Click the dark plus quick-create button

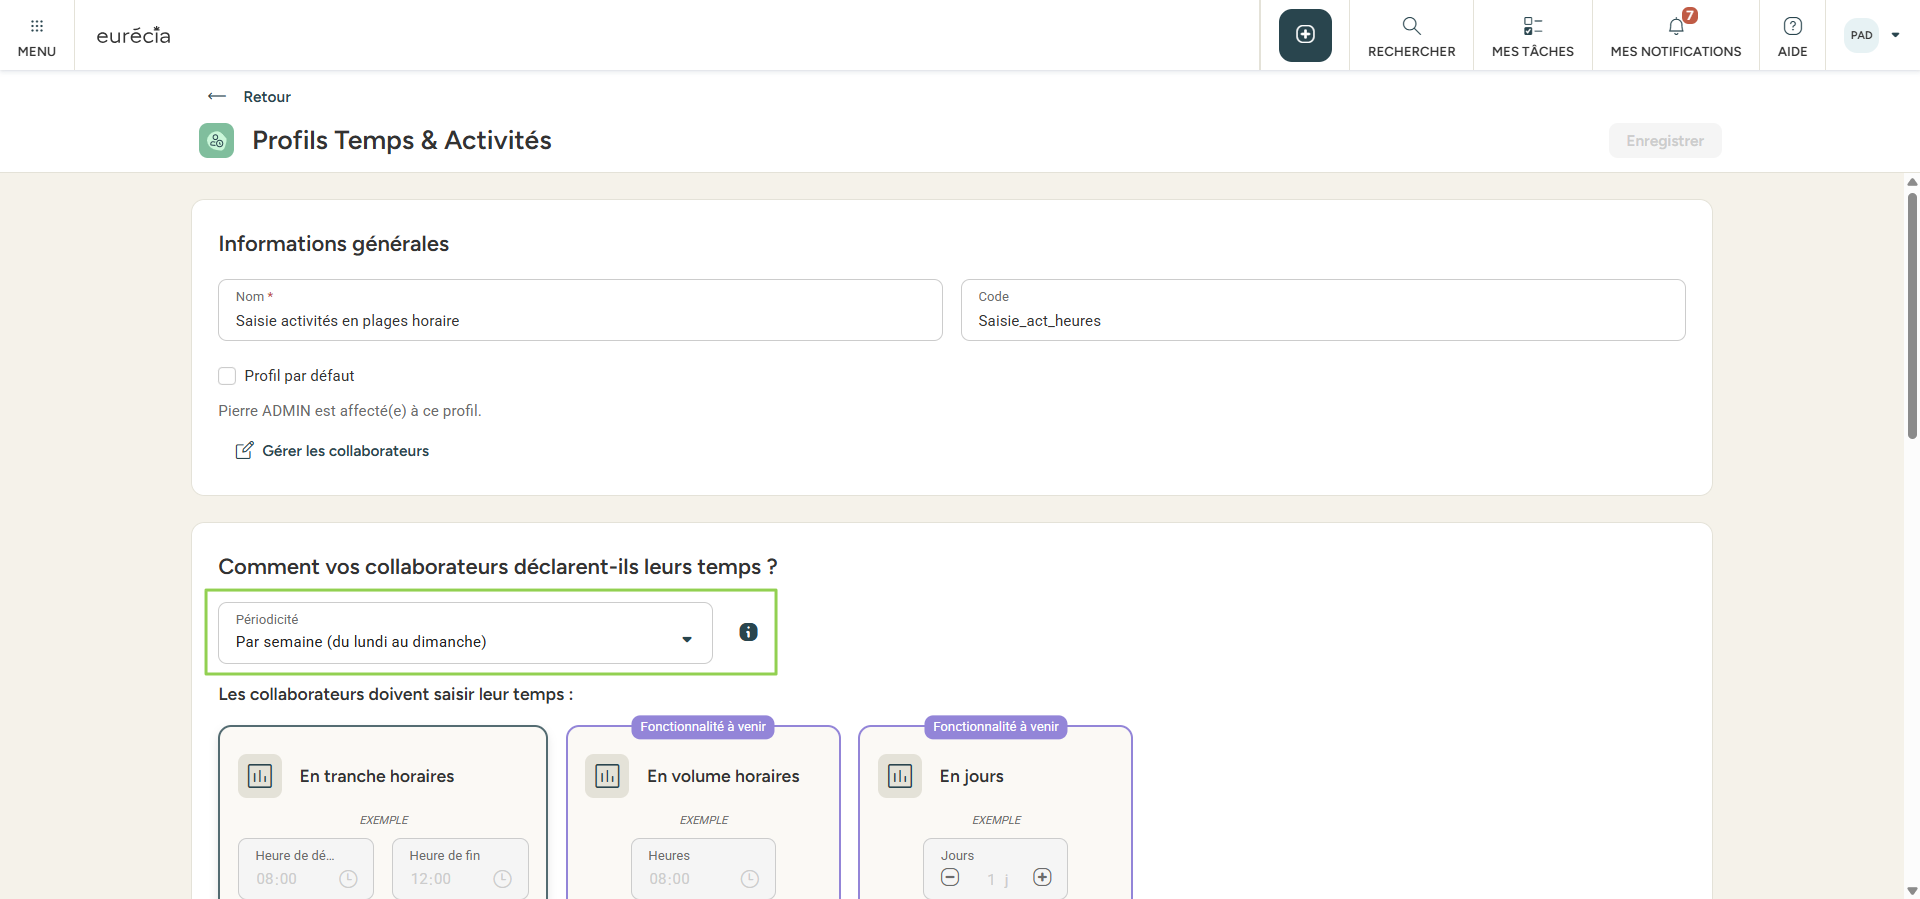[x=1305, y=35]
